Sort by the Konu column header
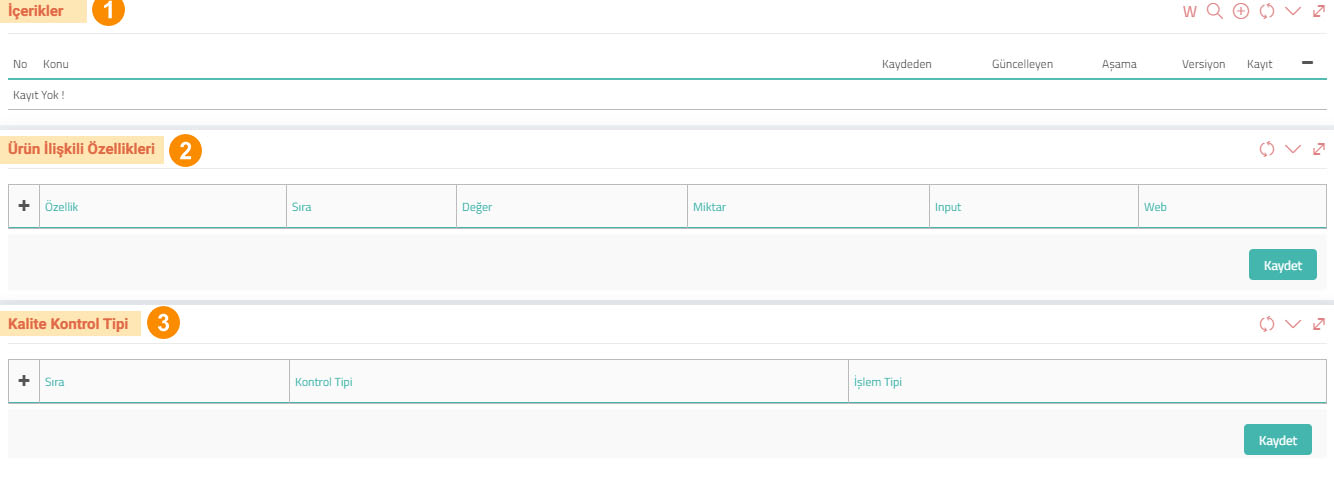 (x=56, y=64)
